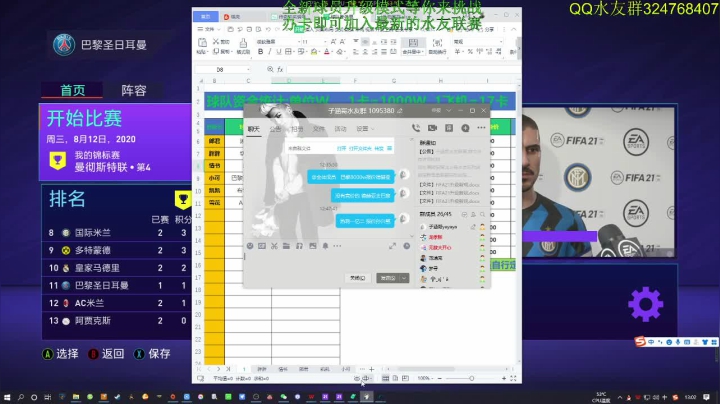Open the Send button options arrow
The image size is (720, 404).
(404, 278)
